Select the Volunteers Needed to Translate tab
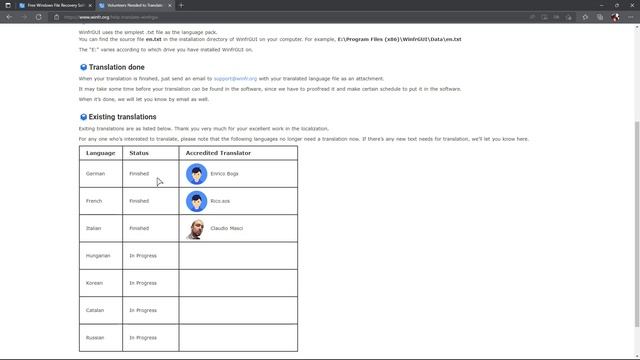Screen dimensions: 640x360 coord(135,5)
